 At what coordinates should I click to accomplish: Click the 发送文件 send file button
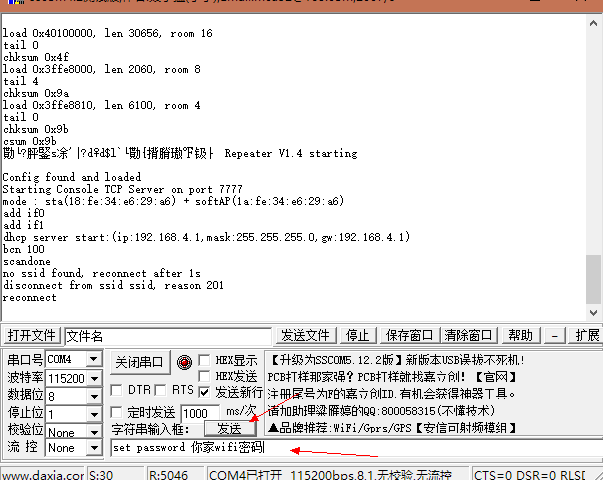305,335
